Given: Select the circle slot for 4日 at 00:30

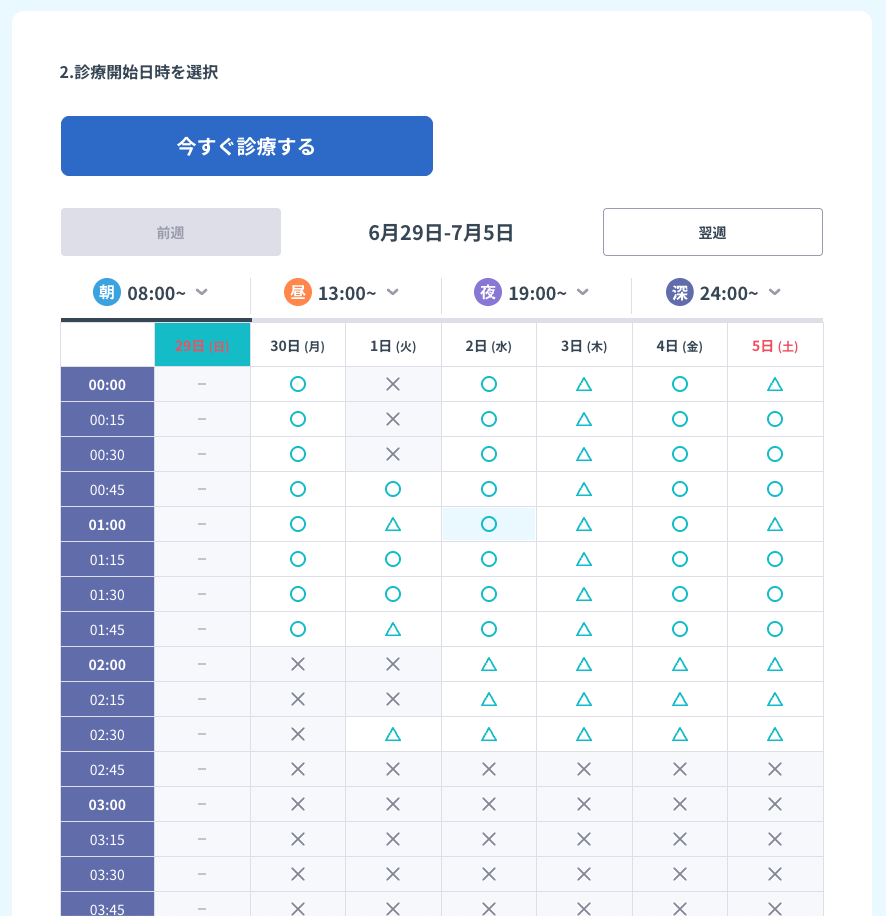Looking at the screenshot, I should [680, 454].
